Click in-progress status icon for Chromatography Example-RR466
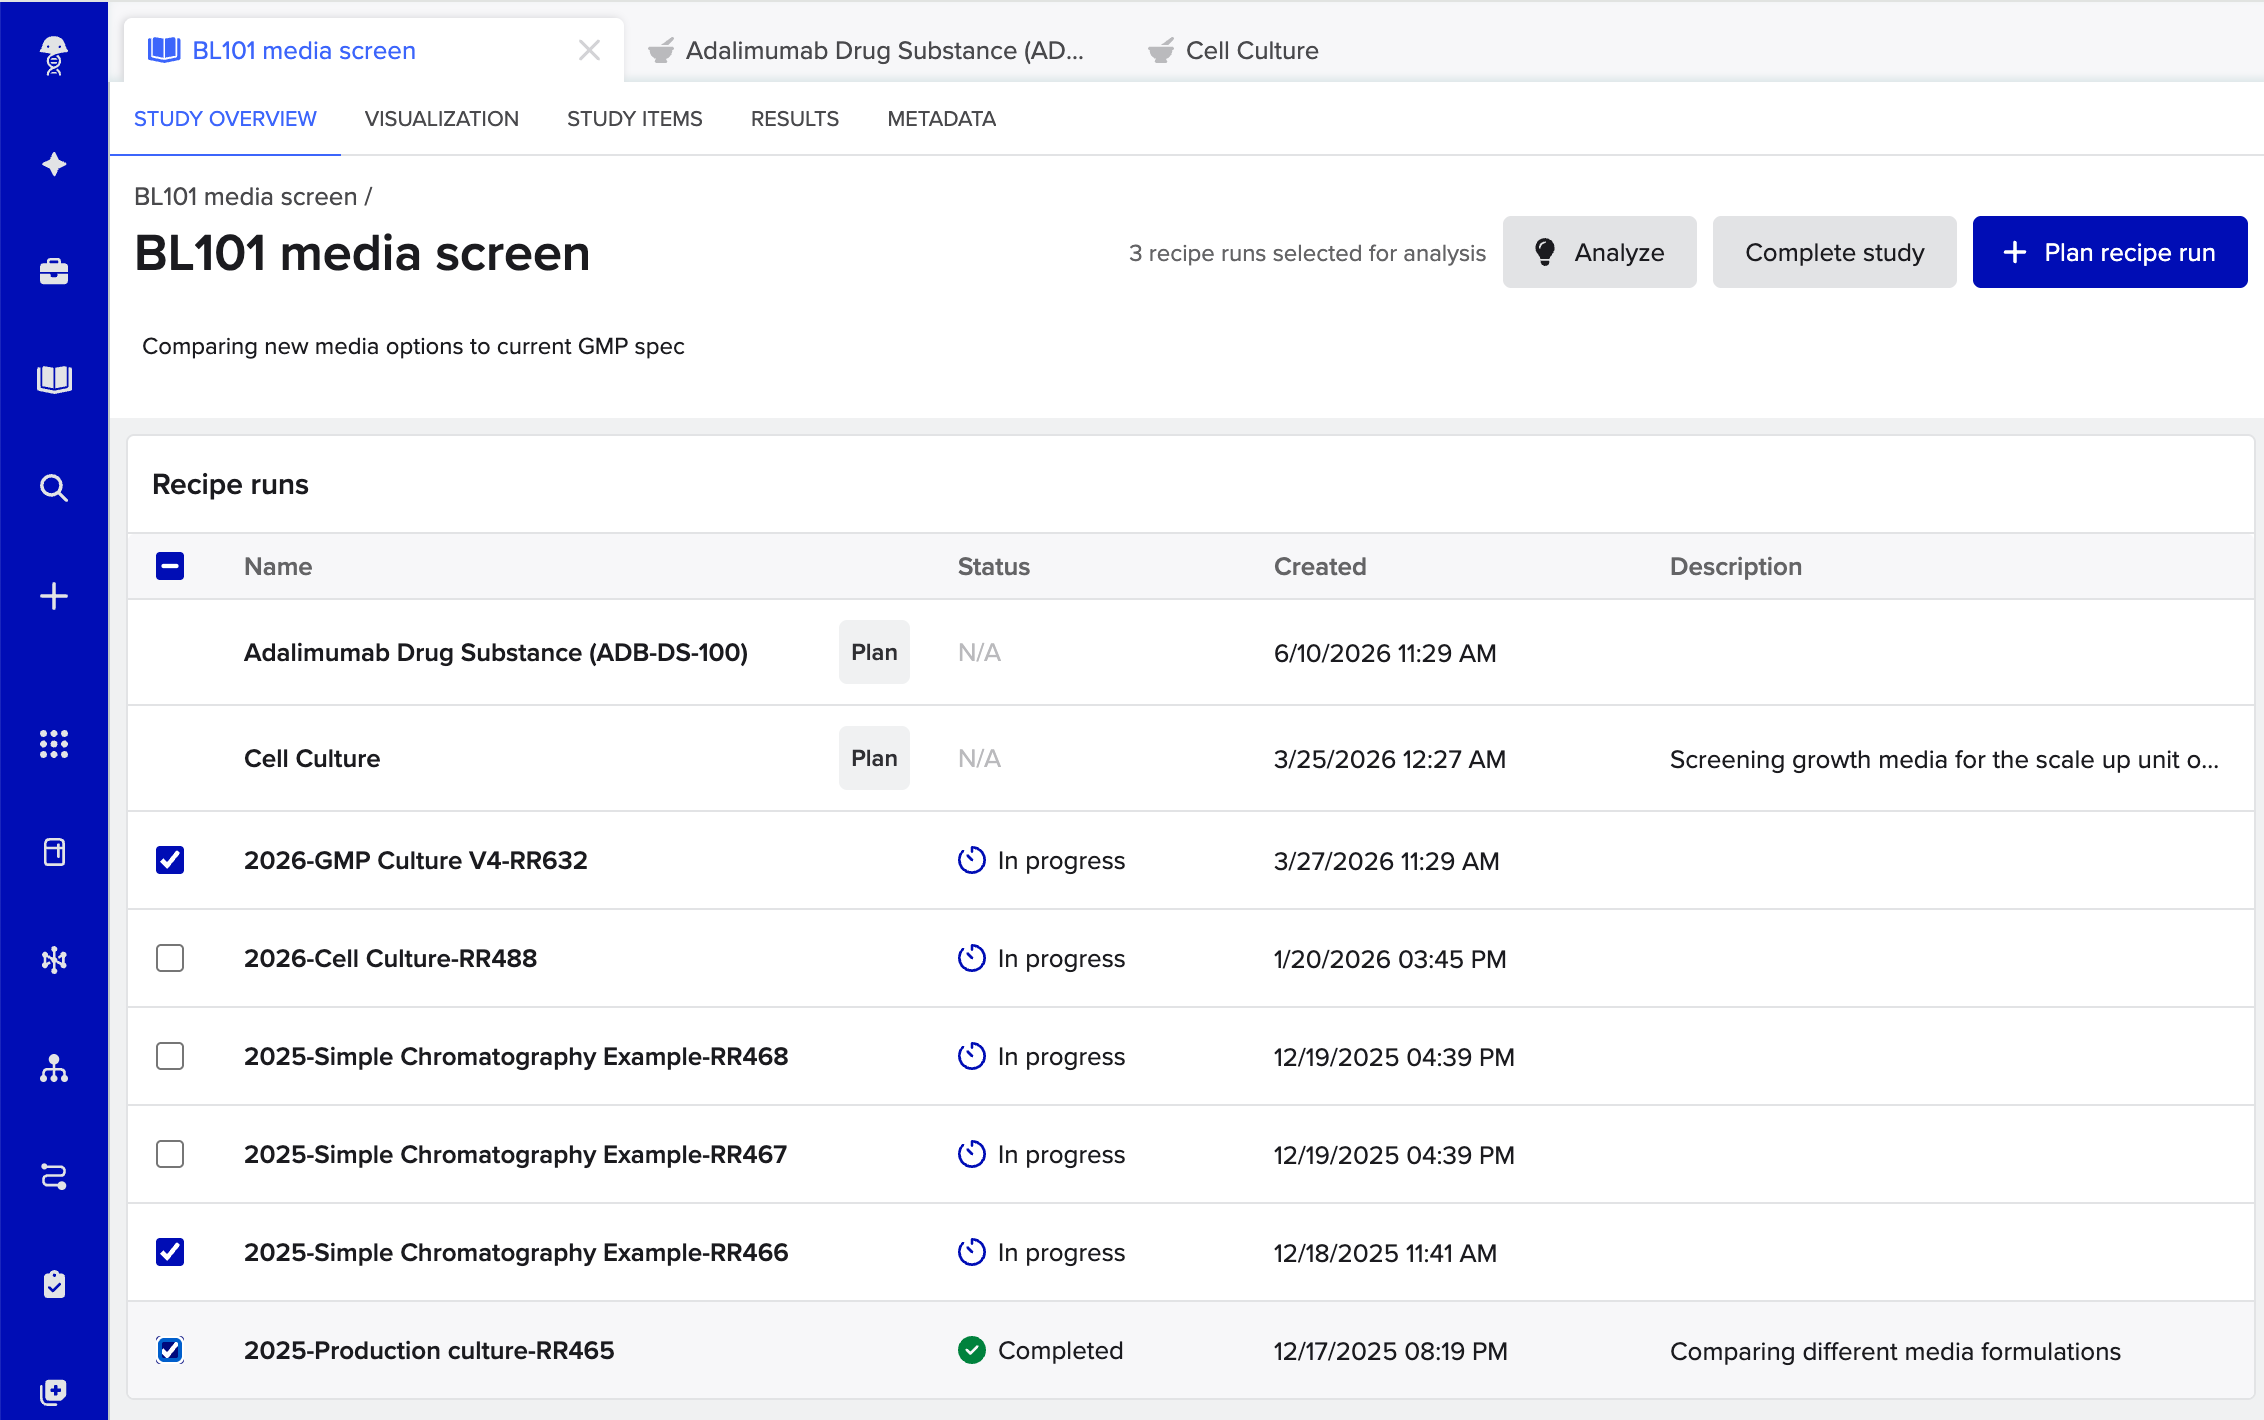 972,1252
